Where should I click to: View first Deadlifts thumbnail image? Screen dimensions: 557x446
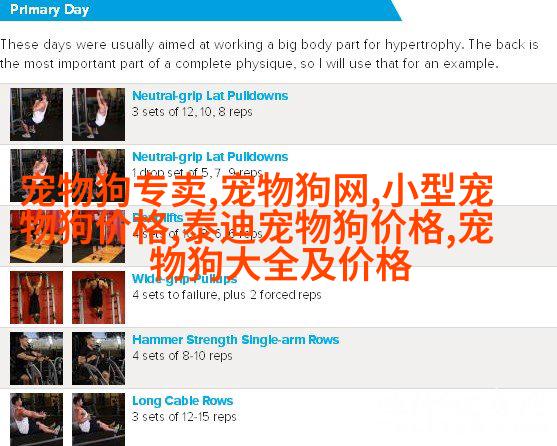[x=37, y=236]
